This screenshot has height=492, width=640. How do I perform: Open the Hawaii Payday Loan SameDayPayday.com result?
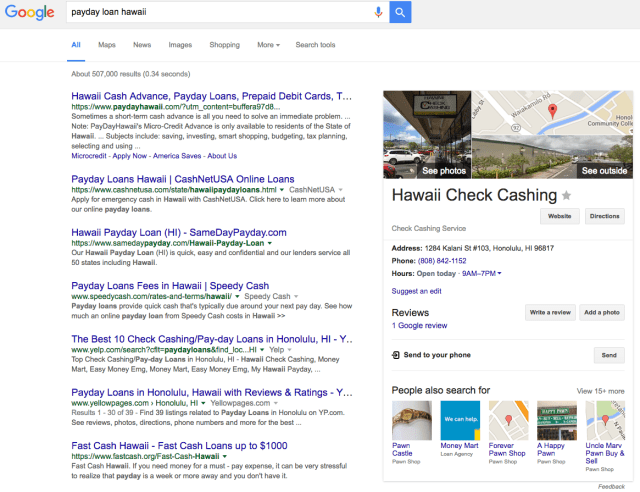(x=179, y=233)
